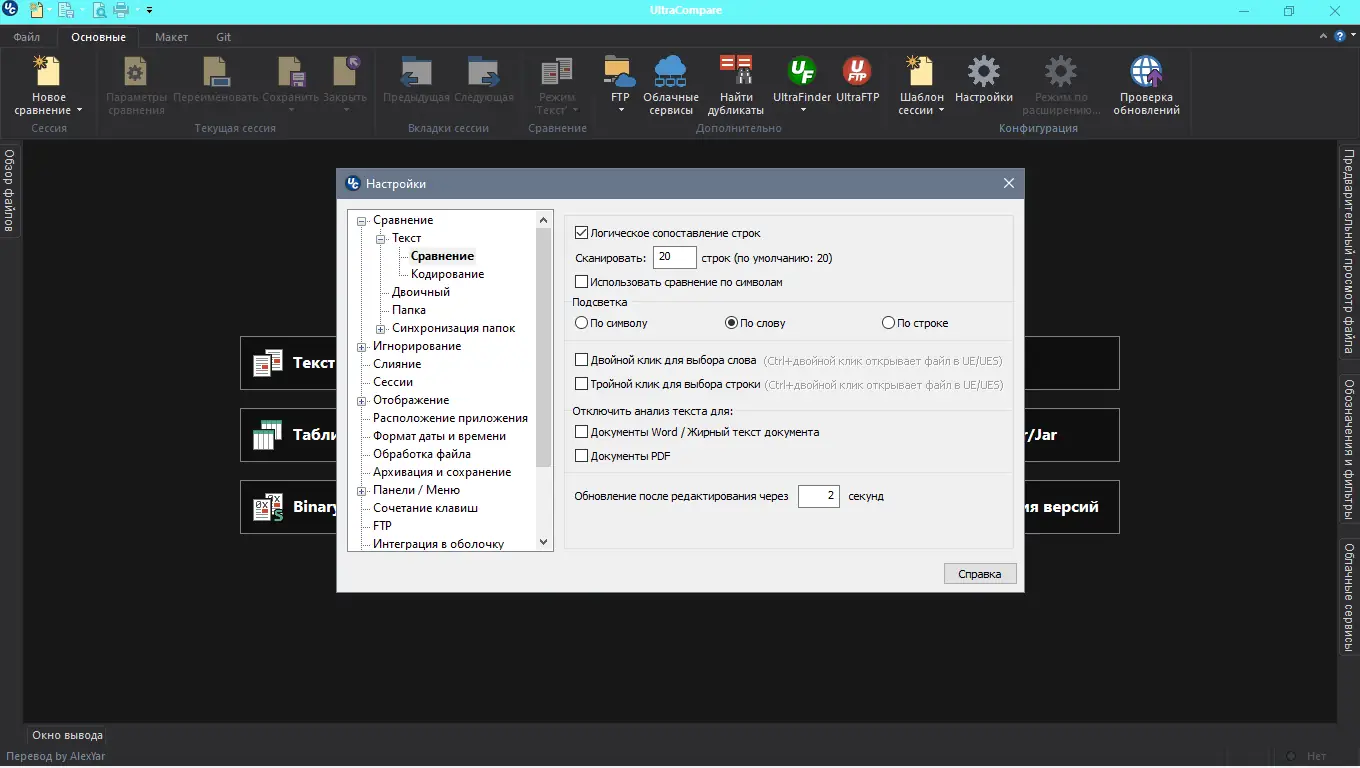
Task: Select Кодирование in the settings tree
Action: [448, 274]
